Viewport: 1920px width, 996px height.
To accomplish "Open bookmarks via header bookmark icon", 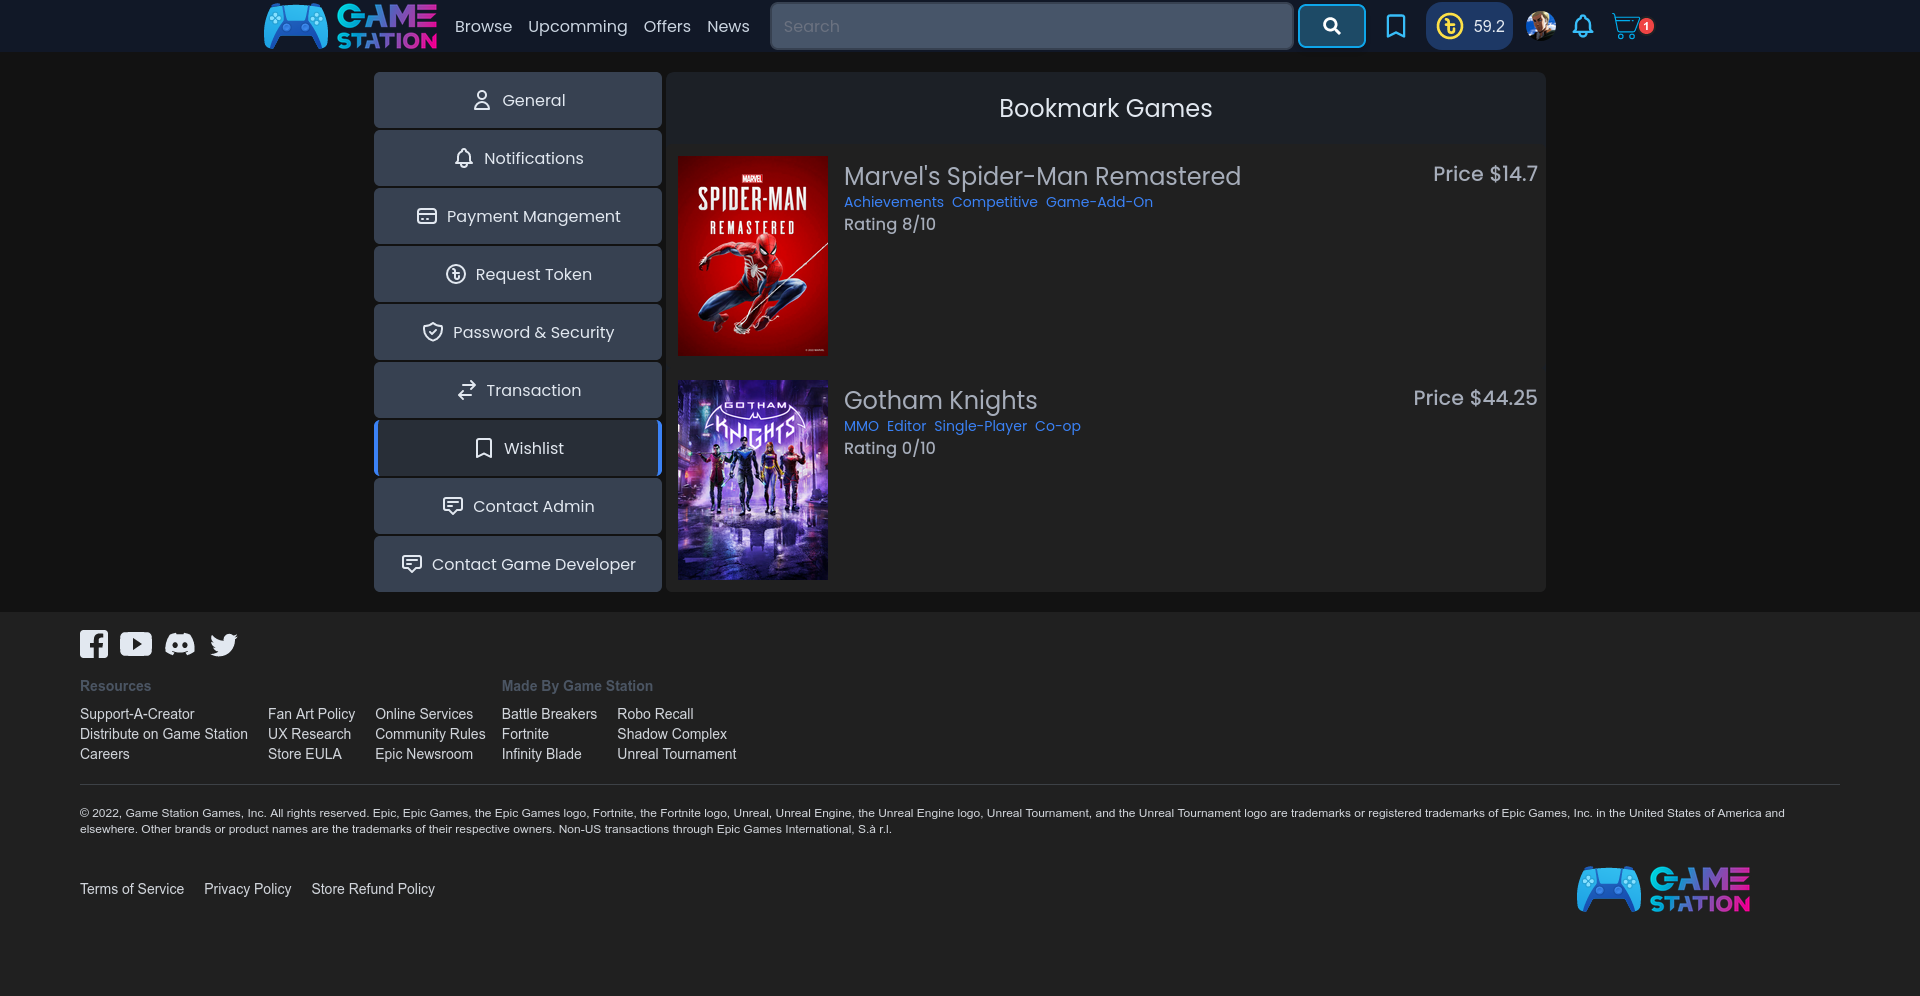I will coord(1395,26).
